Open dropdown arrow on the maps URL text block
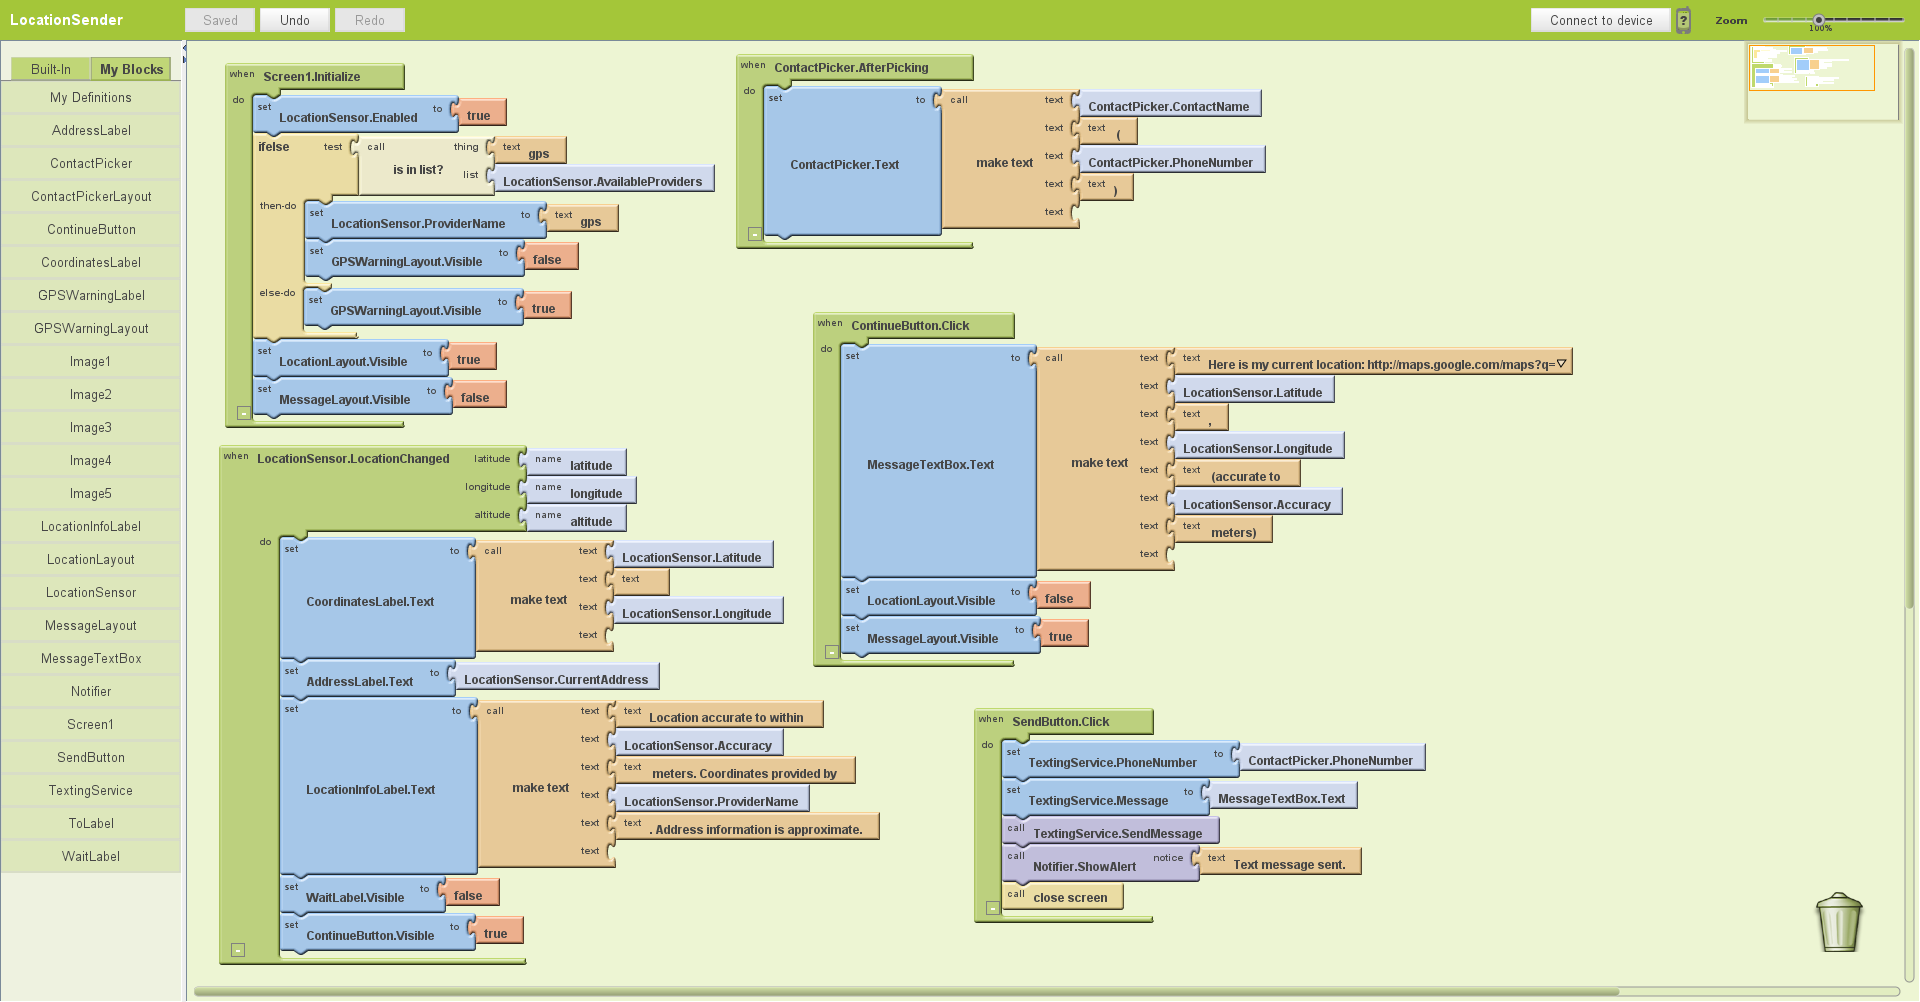 [1561, 364]
